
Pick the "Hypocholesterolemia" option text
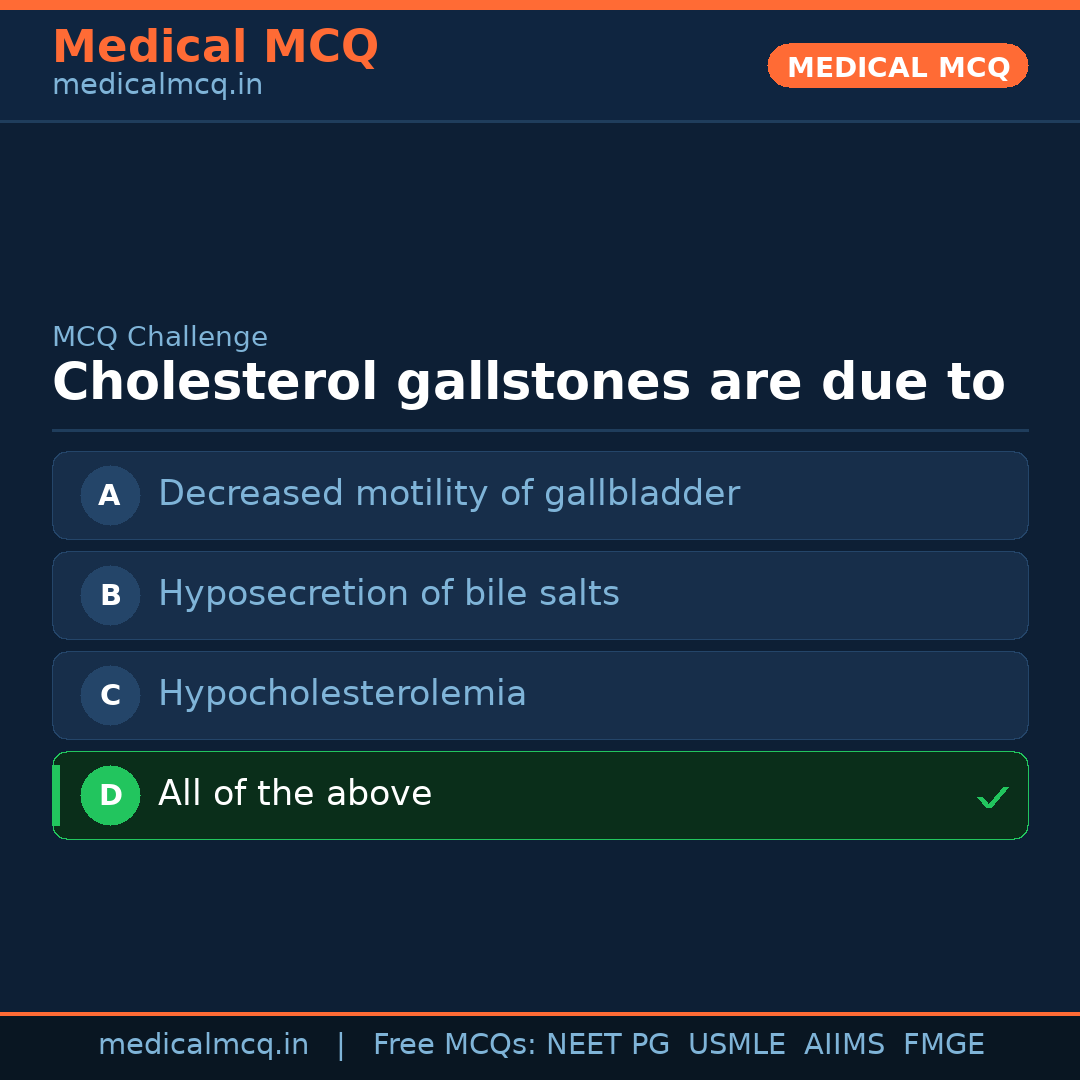click(342, 694)
